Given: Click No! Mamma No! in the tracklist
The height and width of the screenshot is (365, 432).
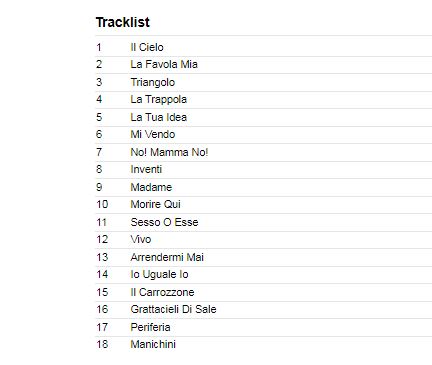Looking at the screenshot, I should tap(169, 152).
